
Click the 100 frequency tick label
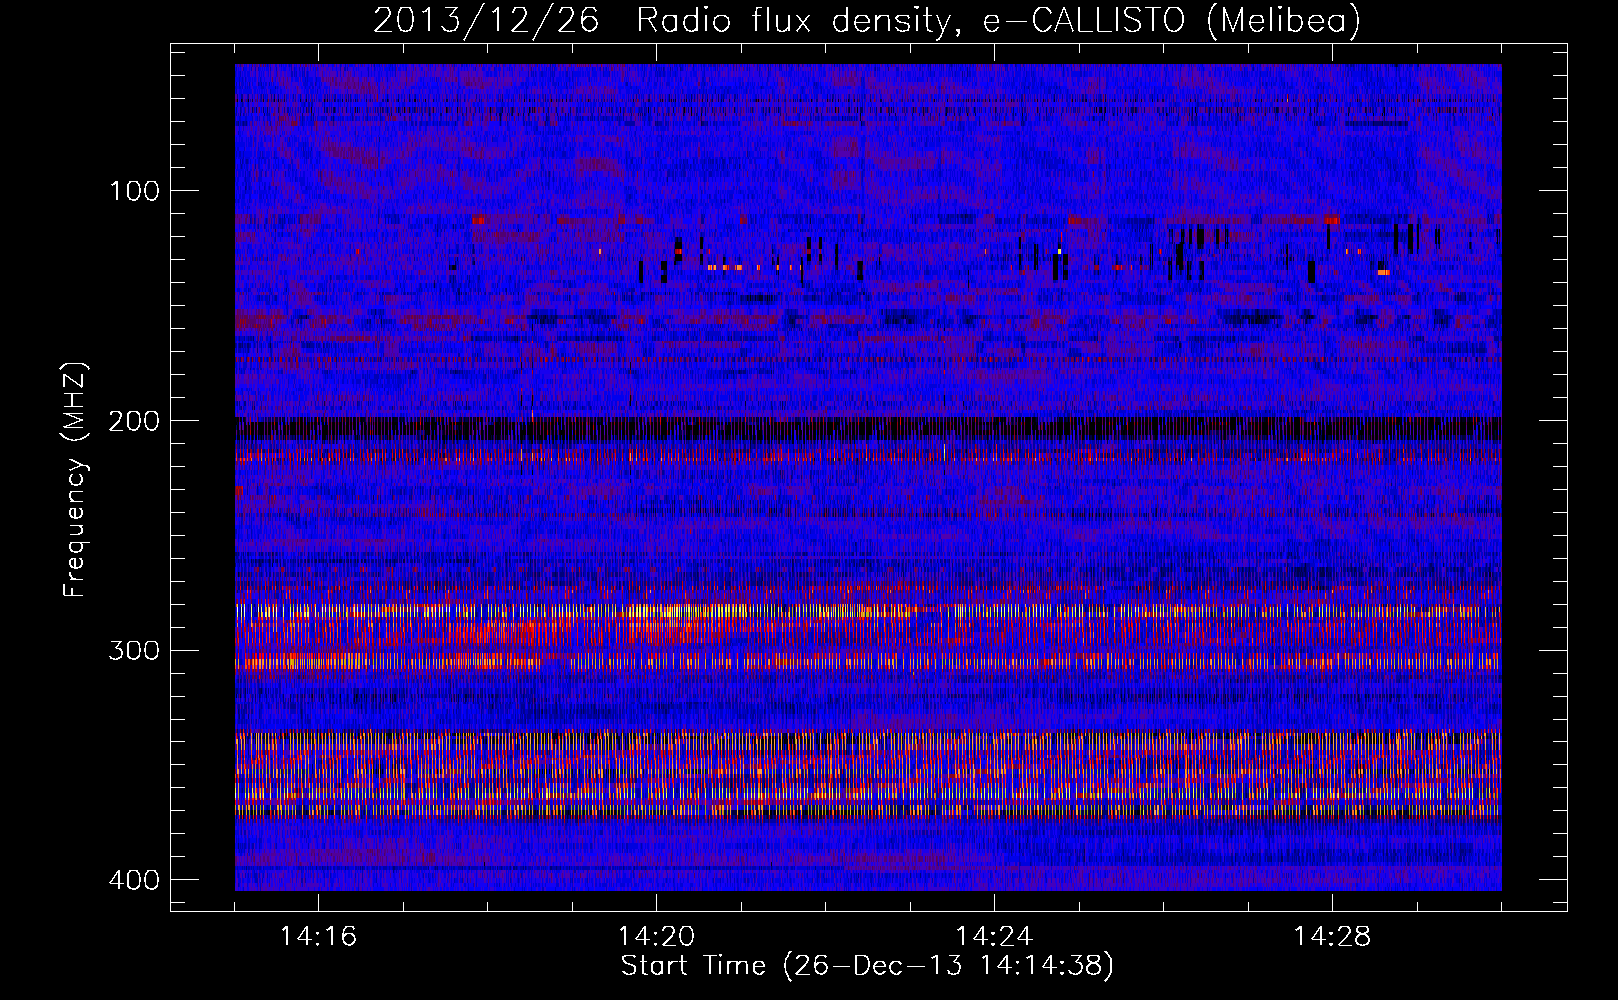coord(133,191)
